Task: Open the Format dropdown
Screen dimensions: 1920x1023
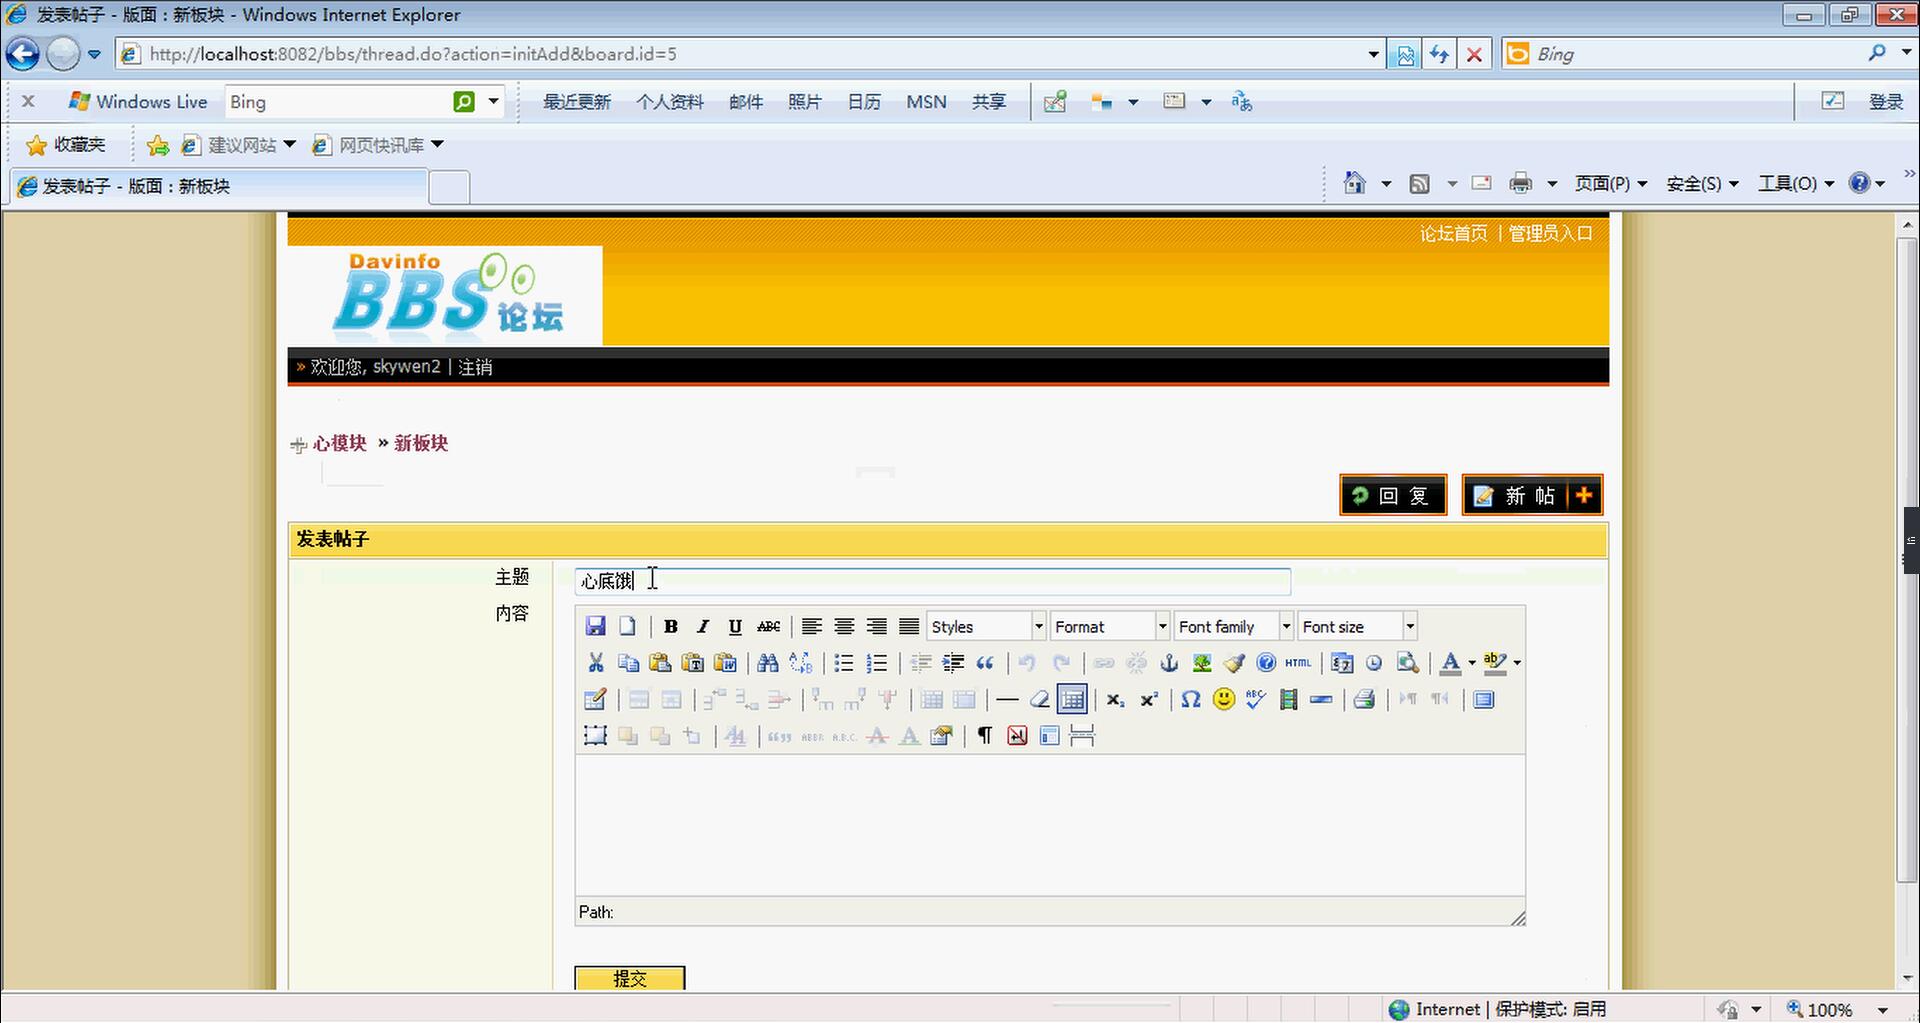Action: pyautogui.click(x=1110, y=626)
